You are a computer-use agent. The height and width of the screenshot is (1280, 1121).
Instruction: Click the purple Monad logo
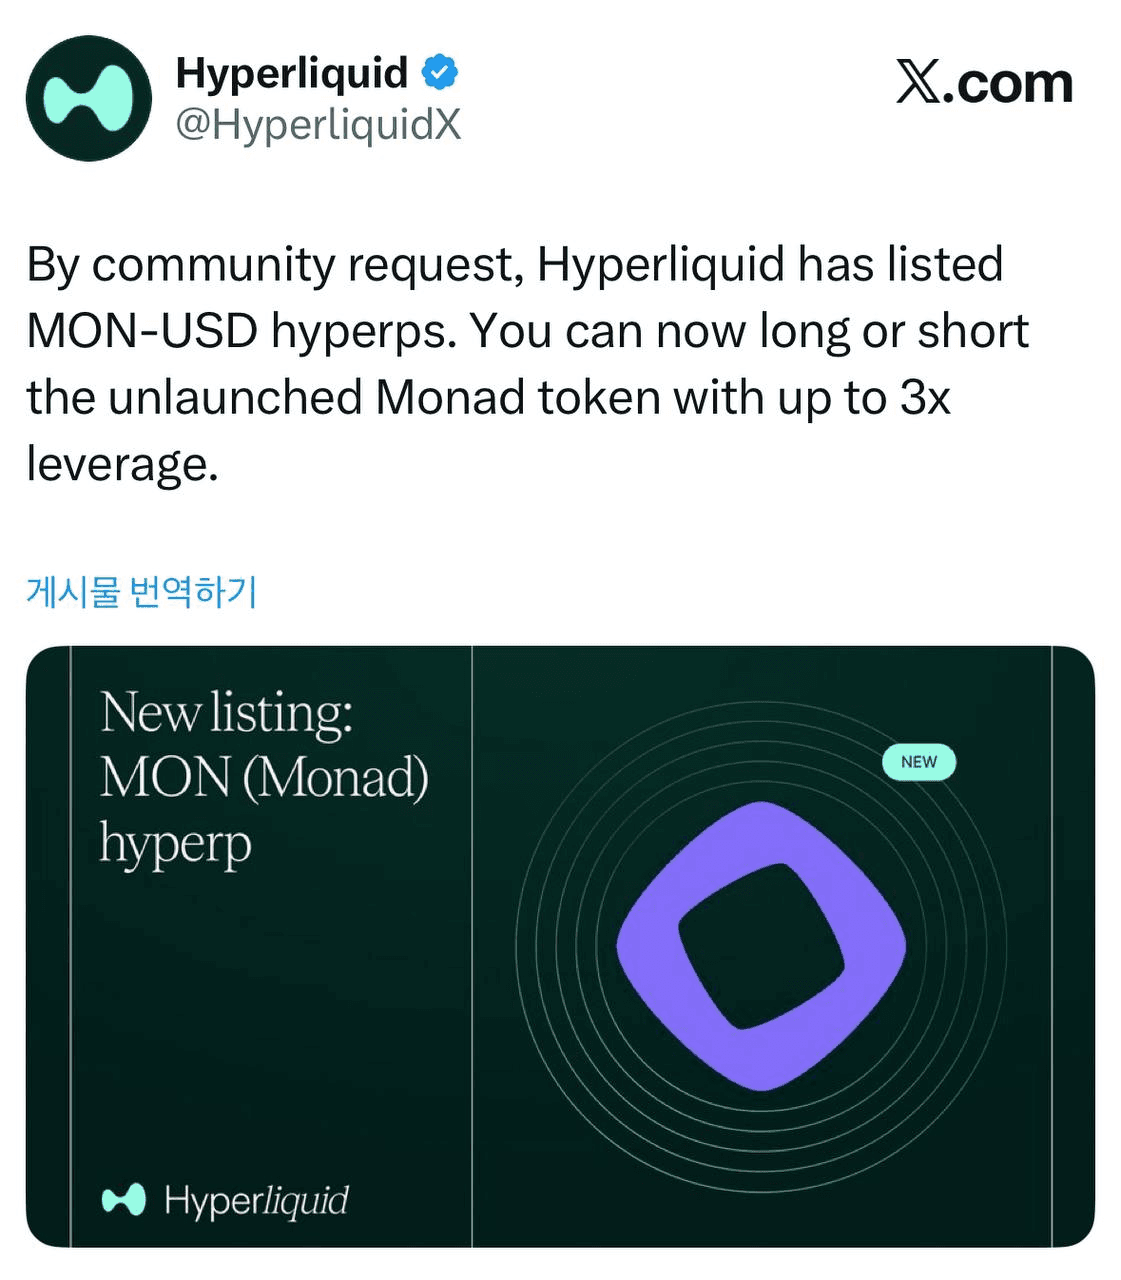[x=761, y=945]
